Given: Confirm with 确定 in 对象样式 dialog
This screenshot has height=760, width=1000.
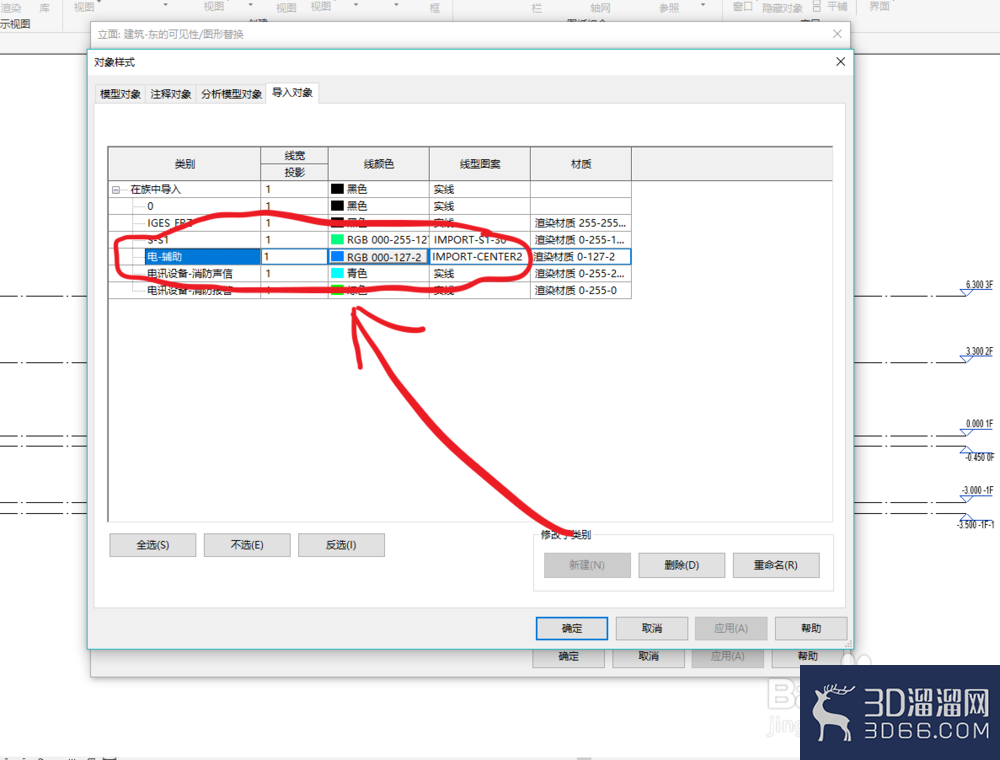Looking at the screenshot, I should (571, 628).
